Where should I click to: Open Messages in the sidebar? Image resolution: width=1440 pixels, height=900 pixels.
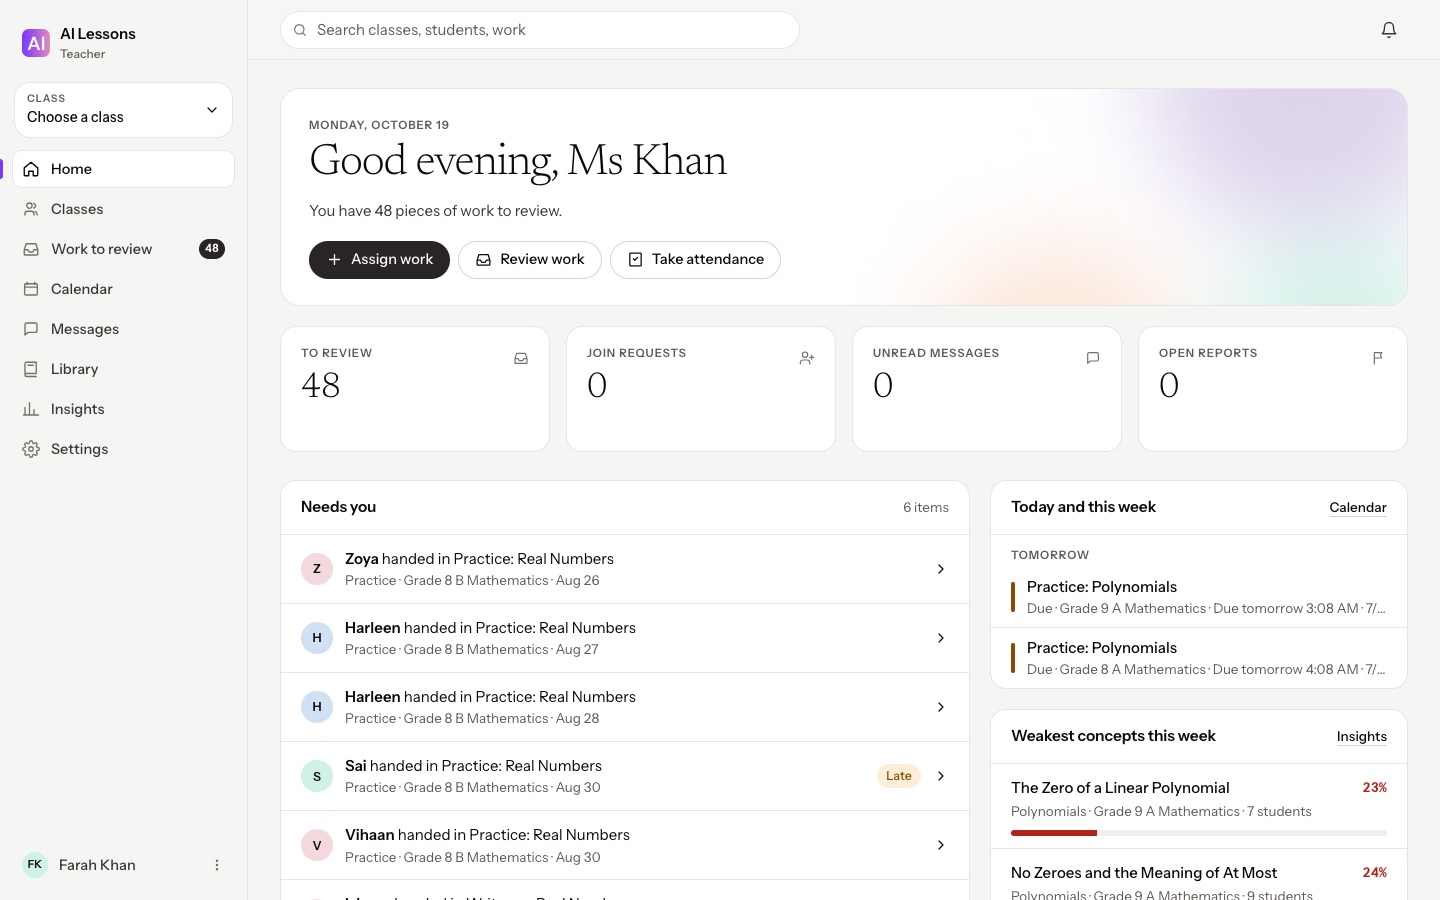(x=124, y=329)
